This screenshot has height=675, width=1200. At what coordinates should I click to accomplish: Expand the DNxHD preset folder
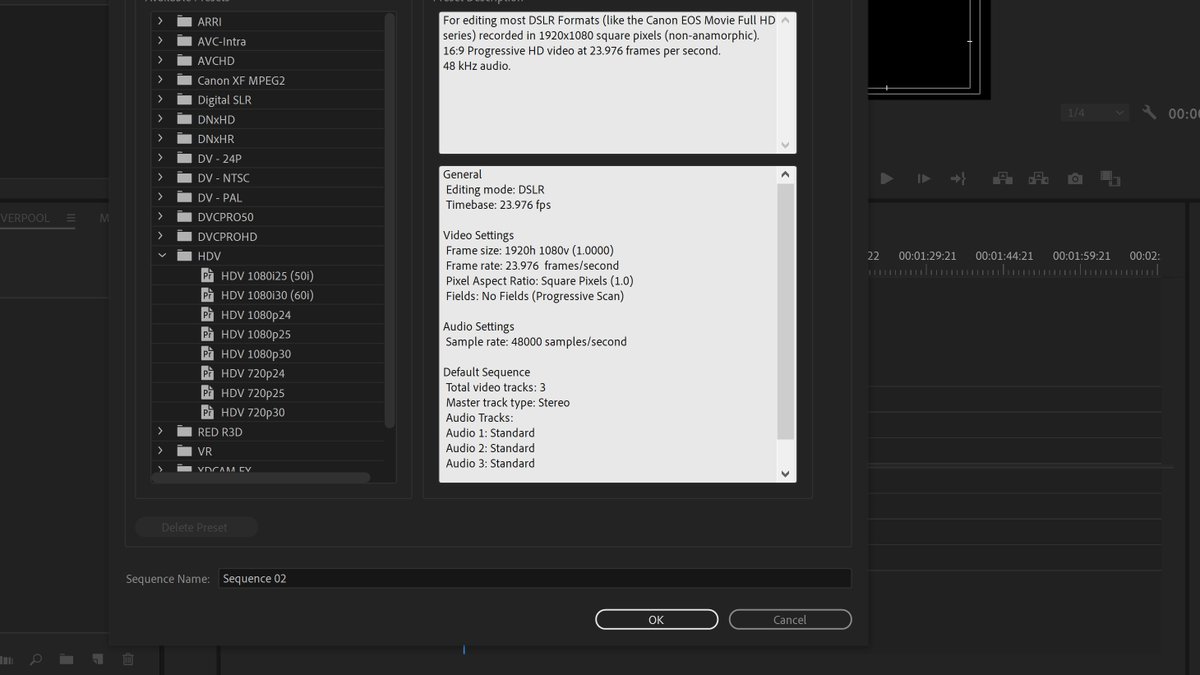[161, 119]
